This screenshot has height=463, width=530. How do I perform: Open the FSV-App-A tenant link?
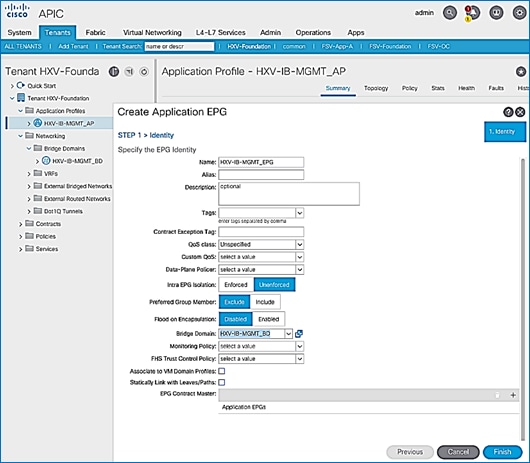click(x=337, y=47)
